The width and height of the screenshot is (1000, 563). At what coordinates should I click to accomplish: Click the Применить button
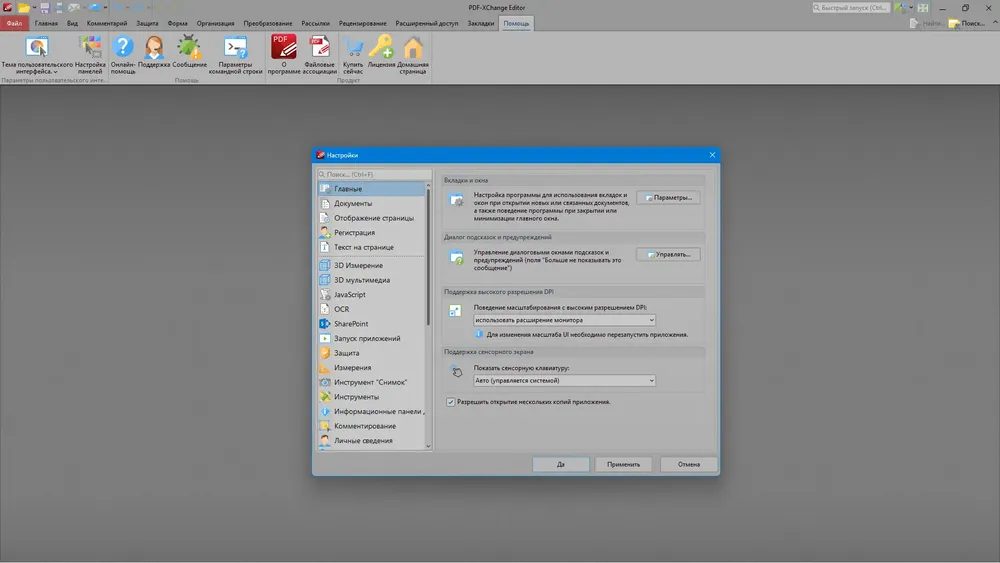(x=623, y=464)
